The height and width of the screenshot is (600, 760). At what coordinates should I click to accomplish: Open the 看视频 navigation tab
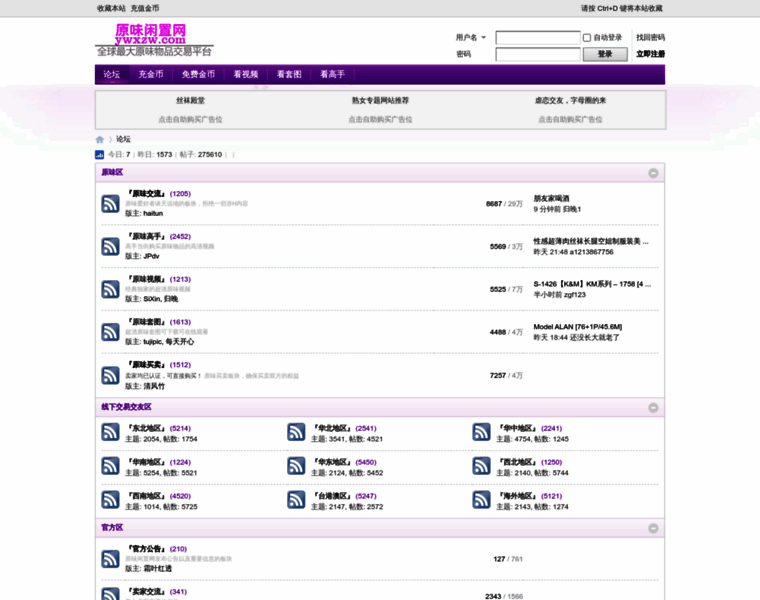click(246, 74)
